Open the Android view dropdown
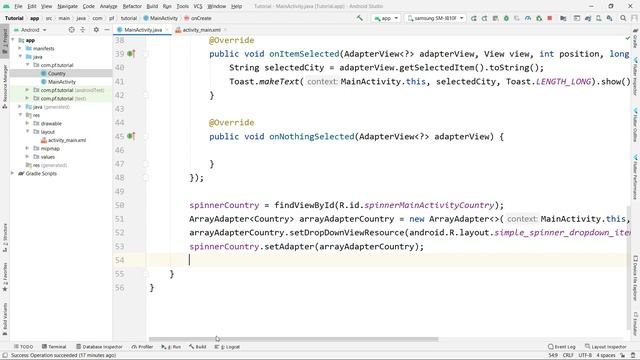The image size is (640, 360). coord(31,30)
